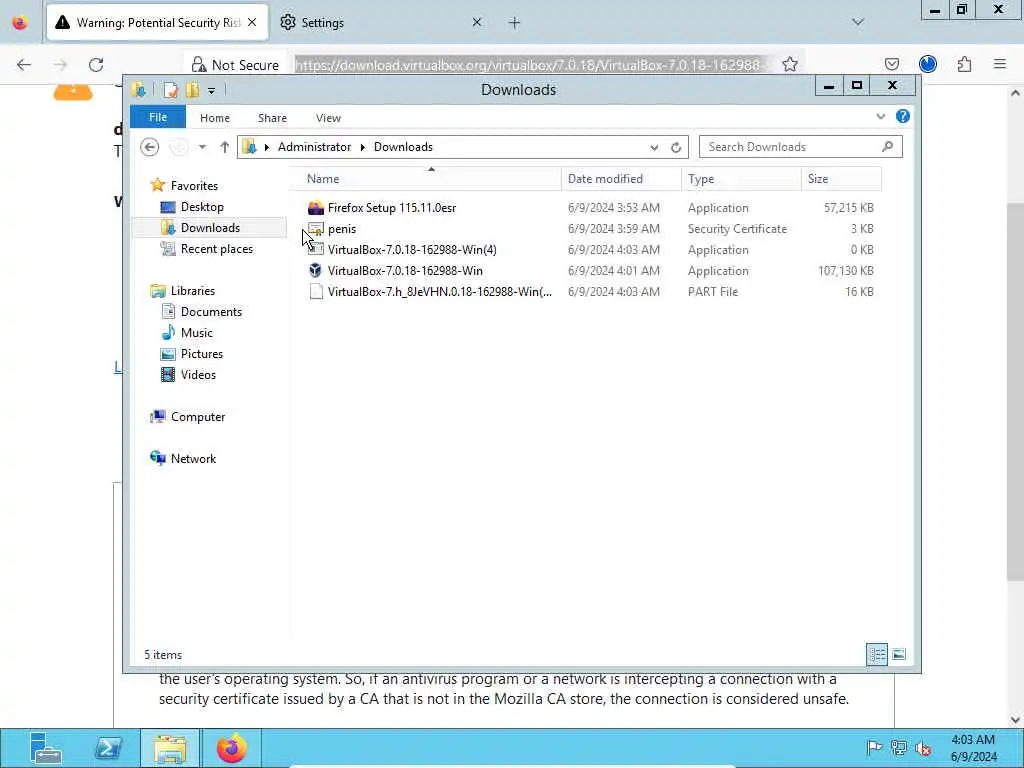
Task: Switch to large icons view in status bar
Action: [899, 654]
